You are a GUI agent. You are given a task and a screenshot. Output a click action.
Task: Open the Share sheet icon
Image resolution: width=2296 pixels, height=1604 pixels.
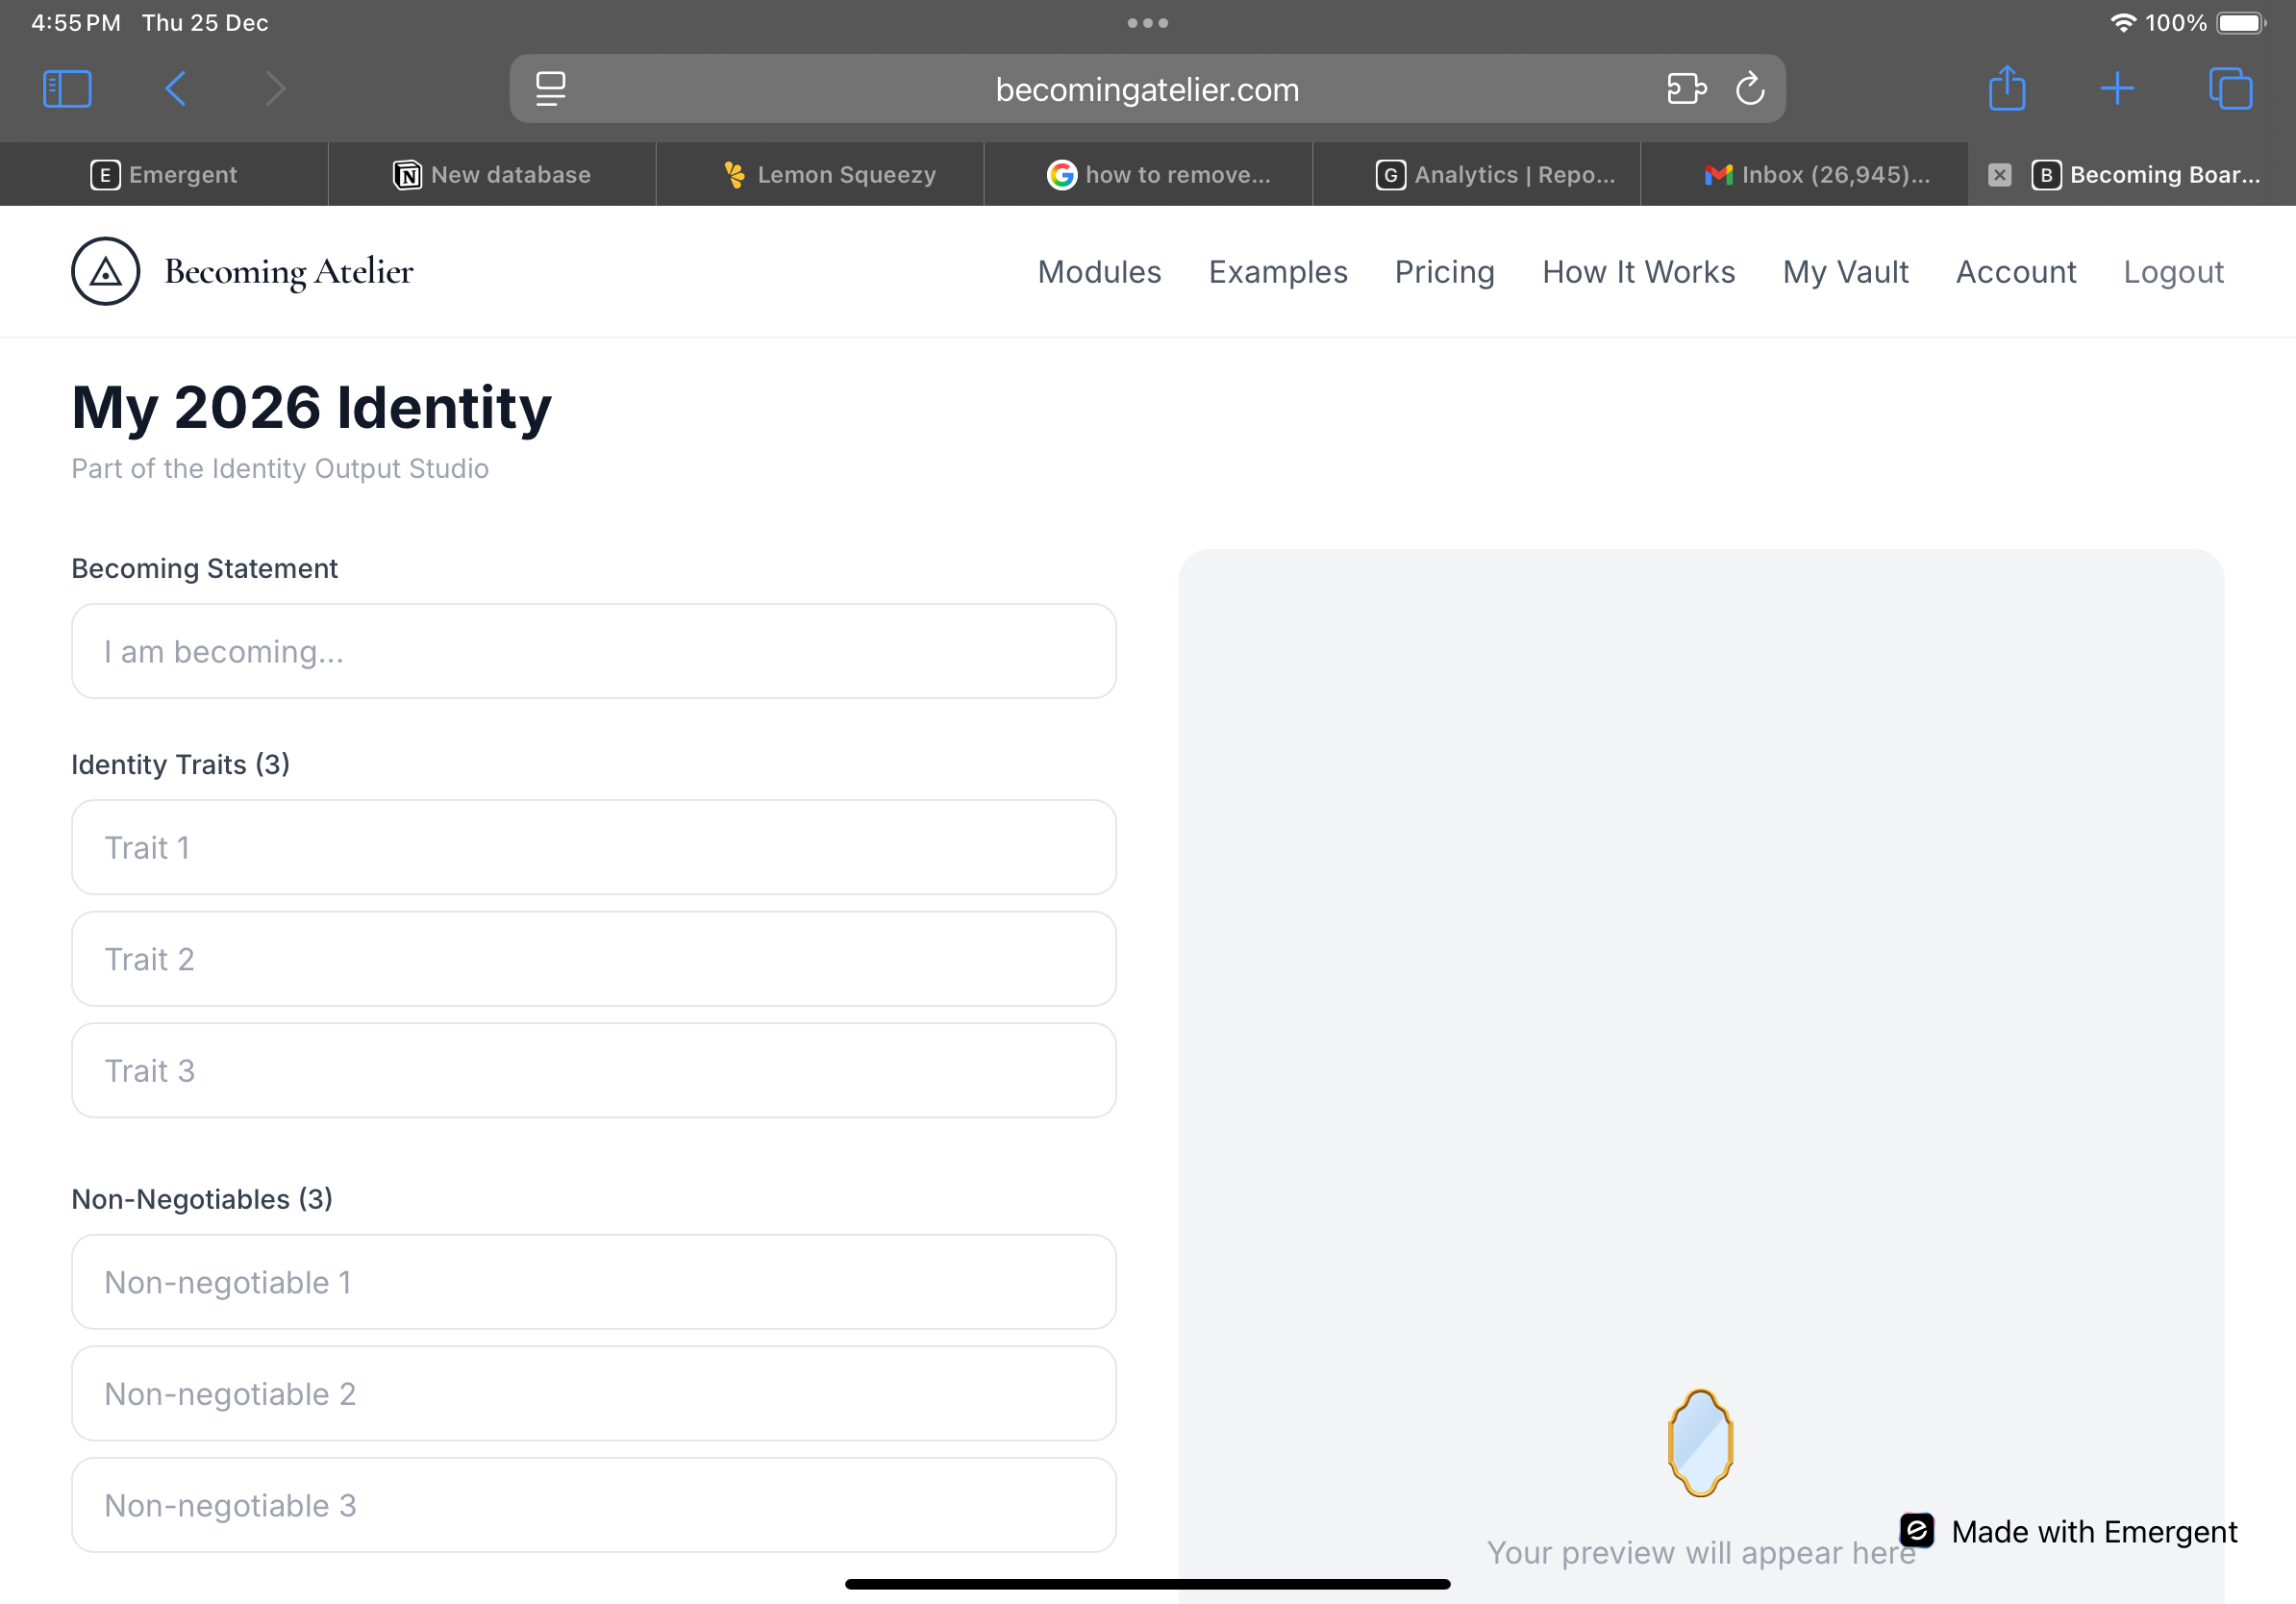(x=2008, y=88)
